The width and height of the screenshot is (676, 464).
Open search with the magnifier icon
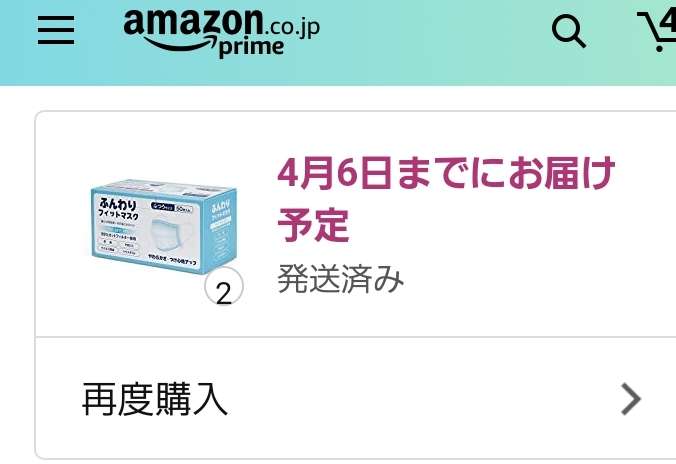point(569,31)
